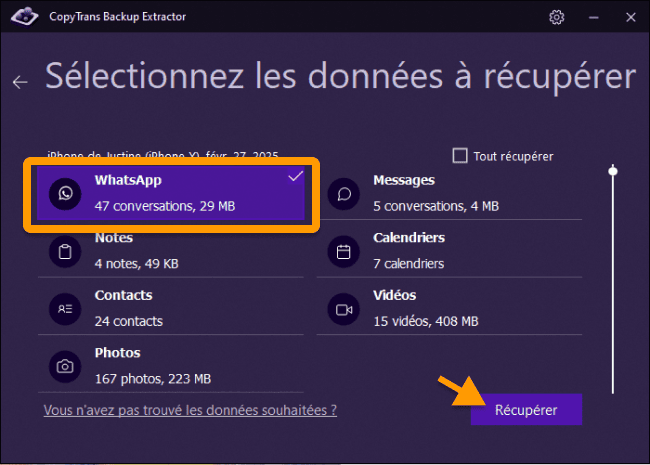Tick the Tout récupérer checkbox
Screen dimensions: 650x465
tap(460, 156)
